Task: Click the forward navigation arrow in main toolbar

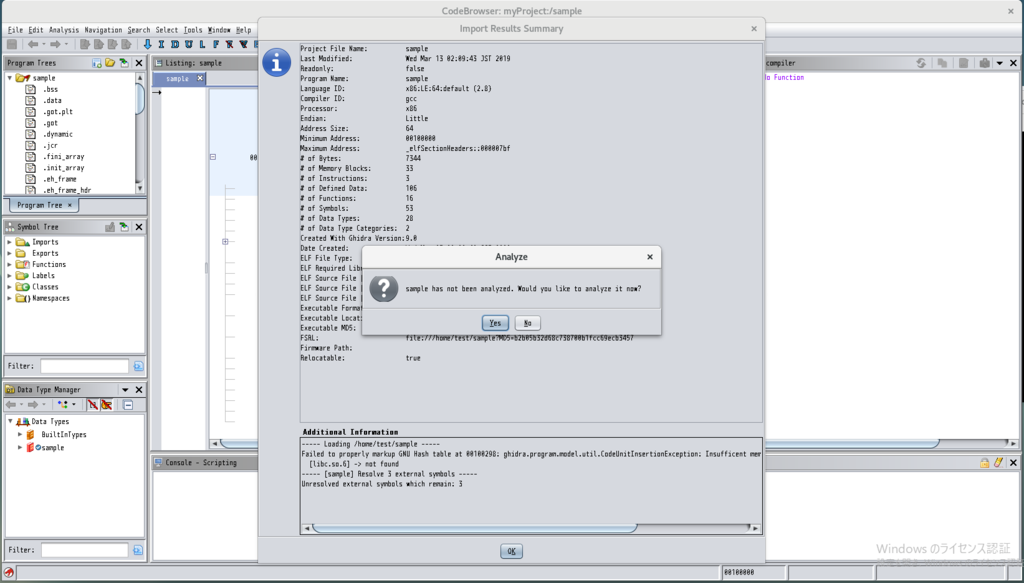Action: (56, 44)
